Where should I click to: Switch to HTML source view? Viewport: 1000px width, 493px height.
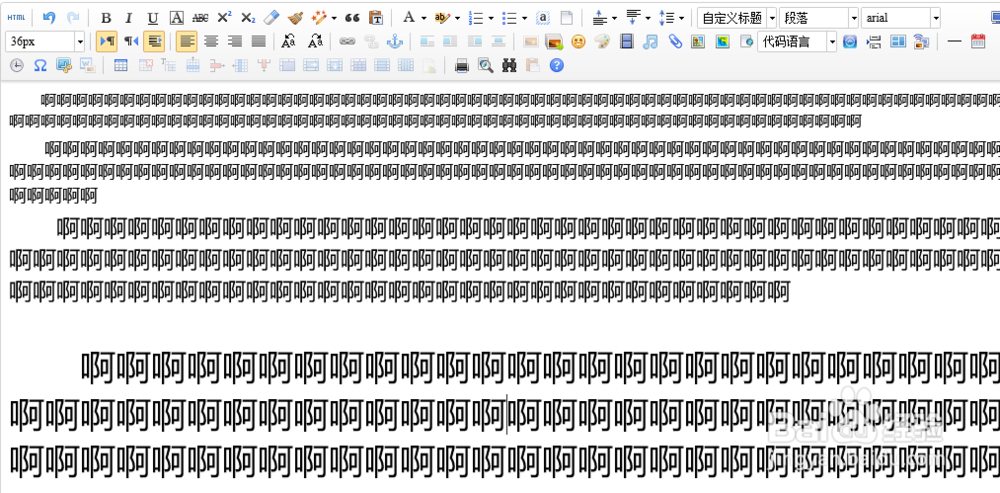(x=16, y=18)
